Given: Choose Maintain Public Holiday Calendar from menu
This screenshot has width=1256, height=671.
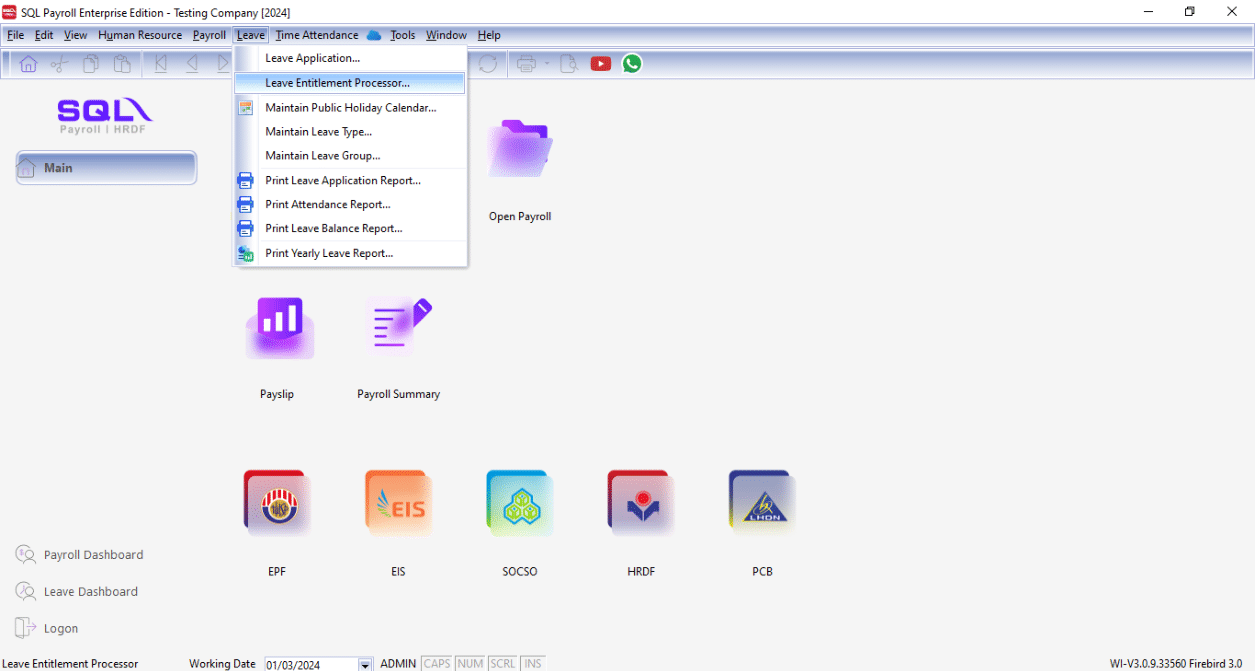Looking at the screenshot, I should point(350,108).
